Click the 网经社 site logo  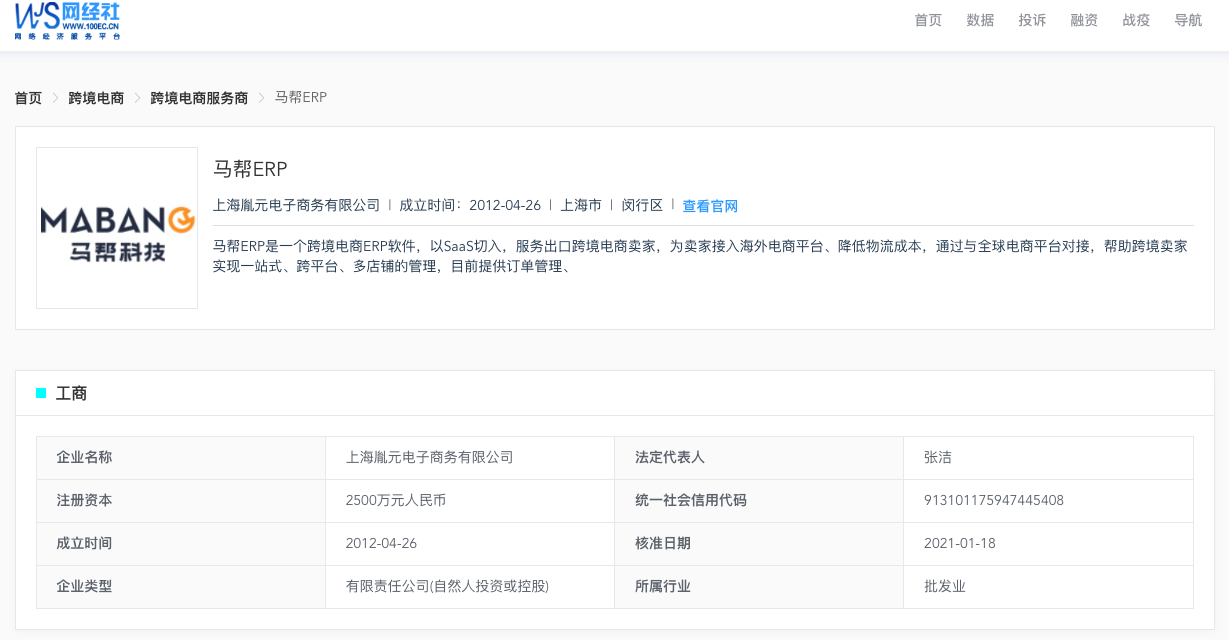(68, 21)
